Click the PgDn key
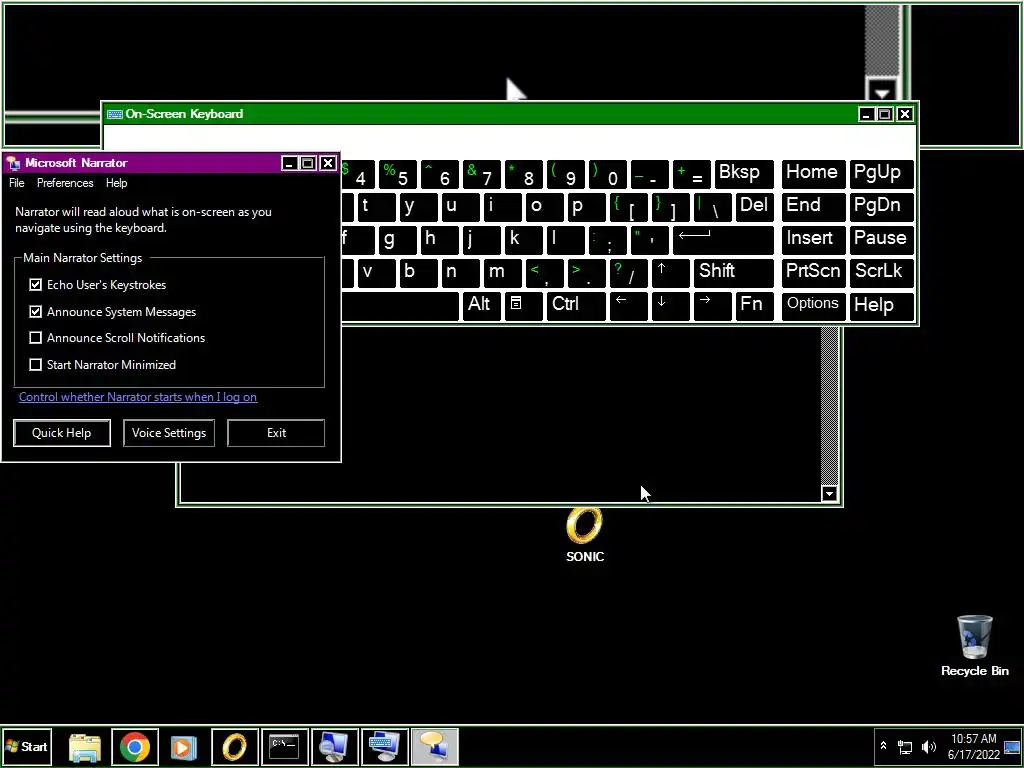 point(882,206)
